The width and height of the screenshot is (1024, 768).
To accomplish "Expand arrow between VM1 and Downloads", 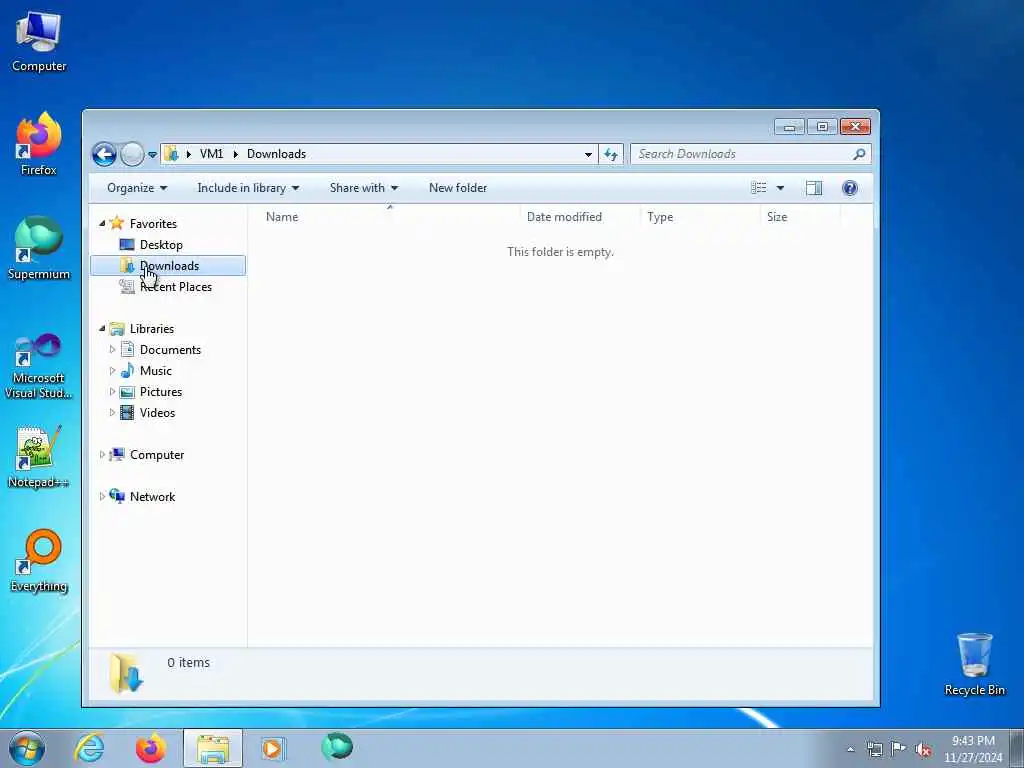I will point(235,154).
